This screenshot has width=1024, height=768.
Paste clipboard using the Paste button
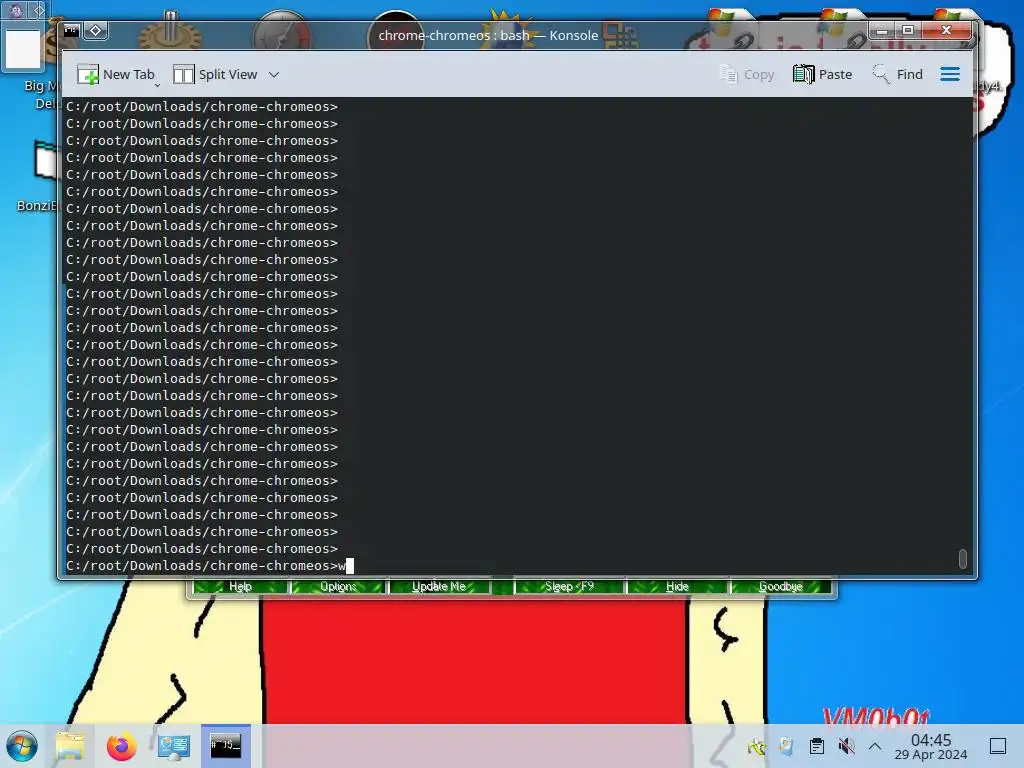[822, 74]
